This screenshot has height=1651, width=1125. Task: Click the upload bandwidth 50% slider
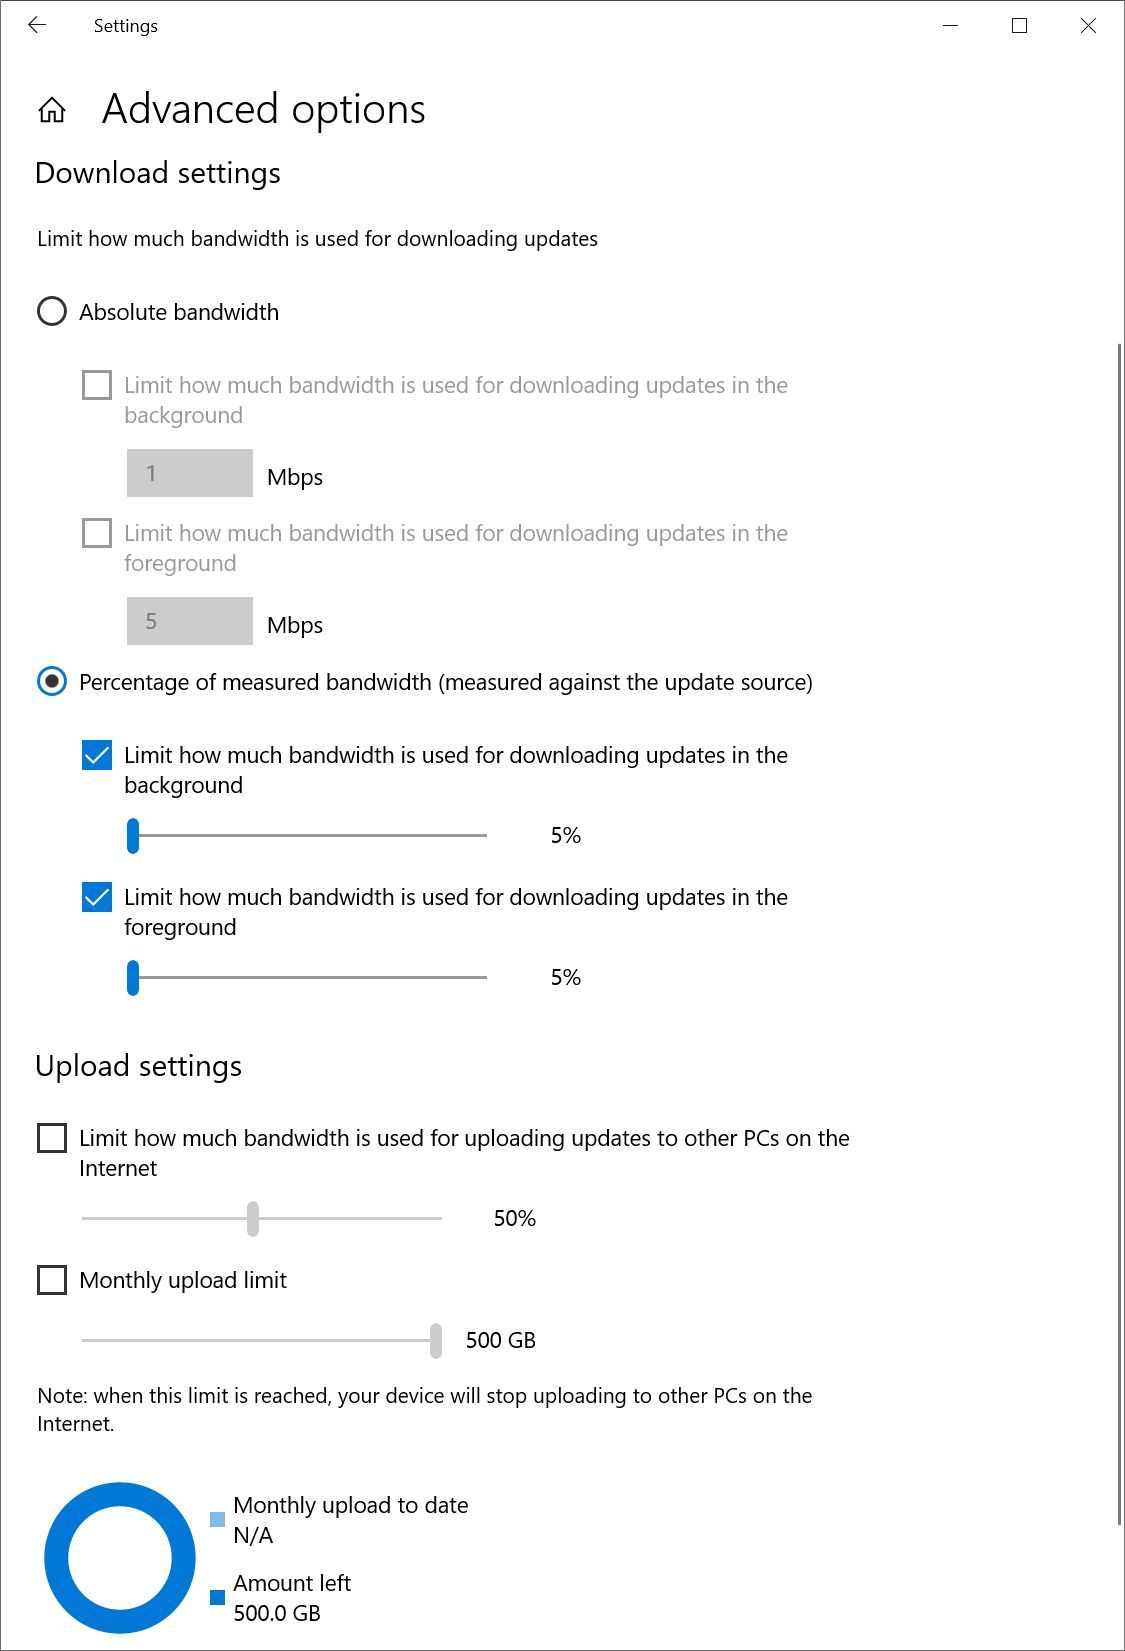(x=253, y=1219)
